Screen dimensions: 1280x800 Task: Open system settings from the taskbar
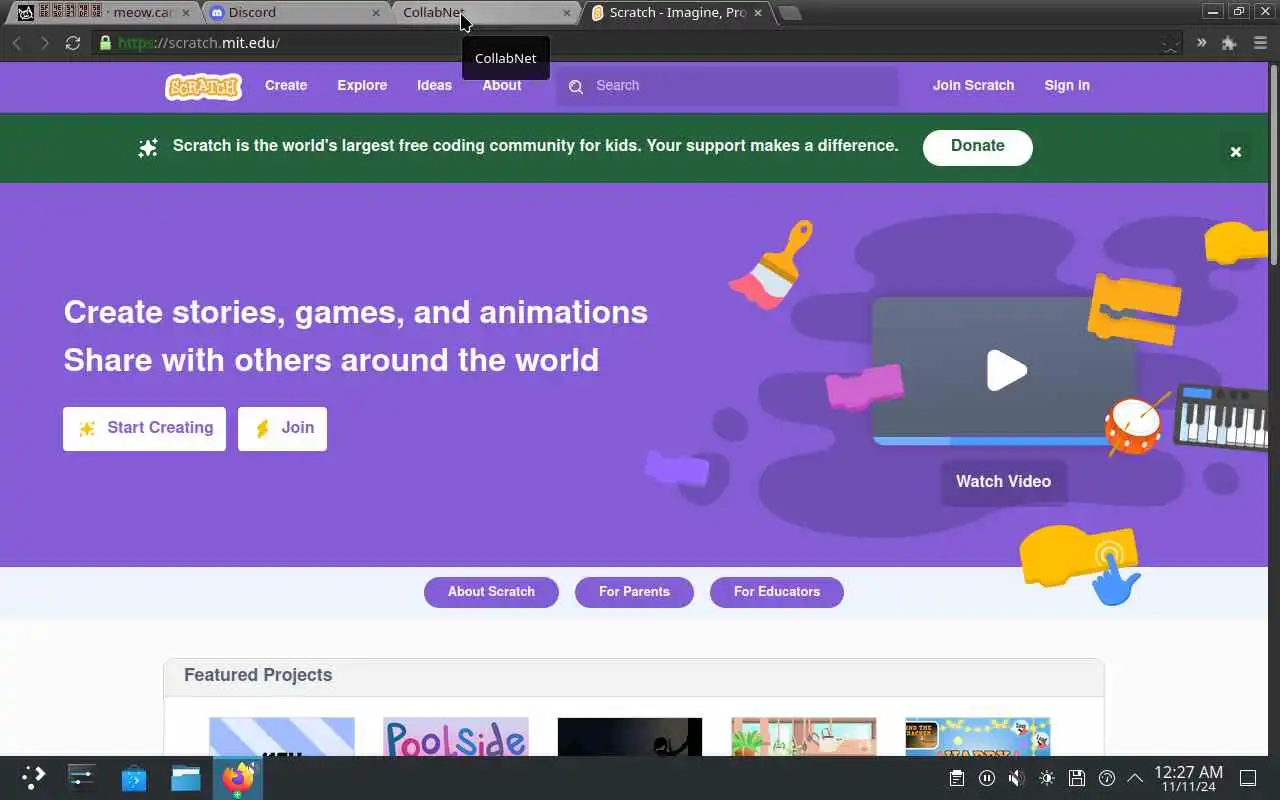click(x=81, y=778)
